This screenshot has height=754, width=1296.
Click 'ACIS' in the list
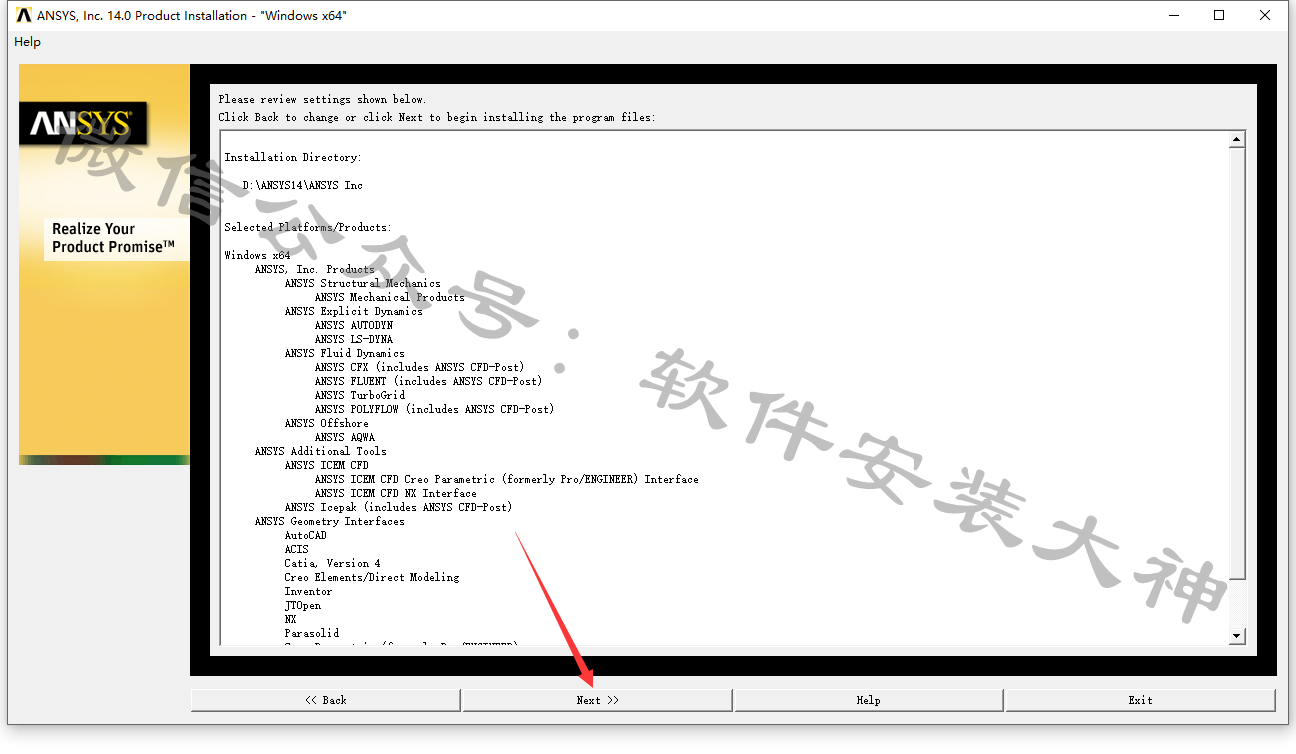coord(296,549)
